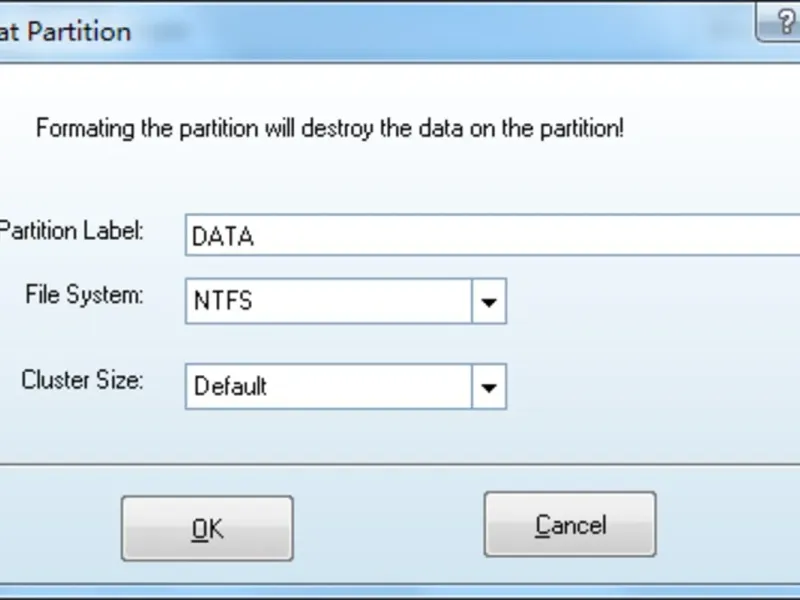The width and height of the screenshot is (800, 600).
Task: Click the blank area between OK and Cancel
Action: click(x=388, y=528)
